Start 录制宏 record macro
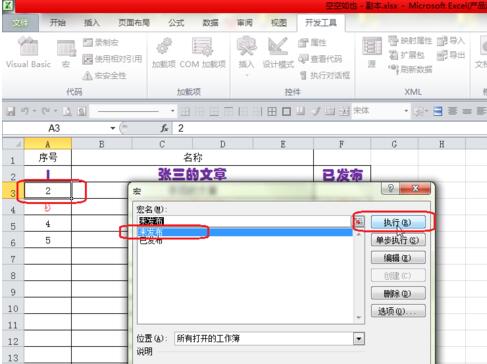This screenshot has height=364, width=487. [x=100, y=42]
